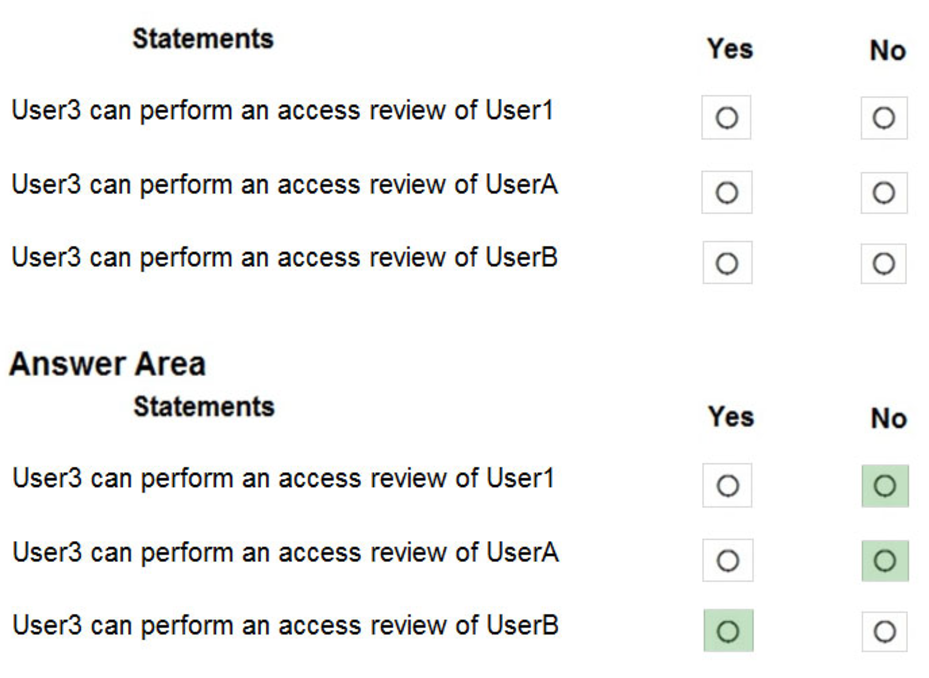
Task: Select No for UserB in the upper statements list
Action: point(883,265)
